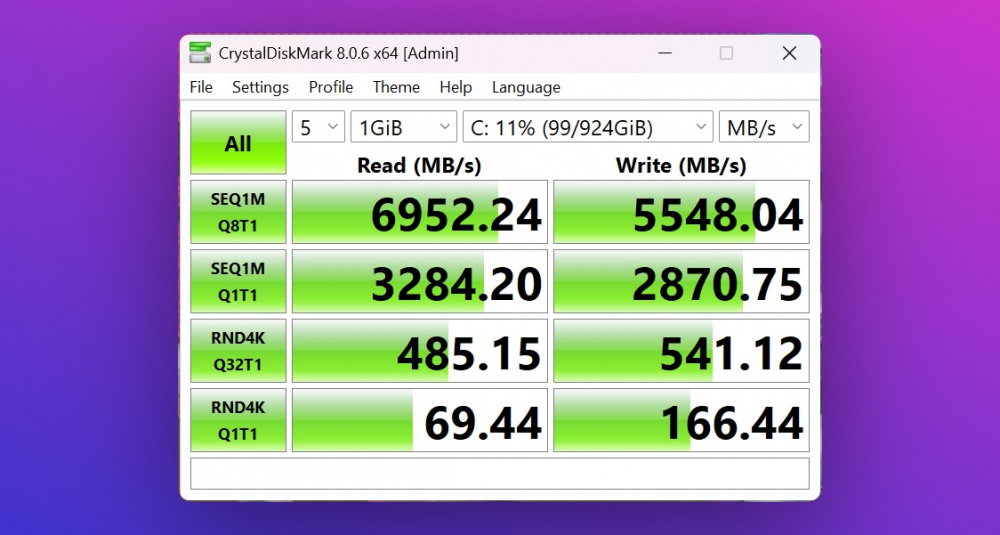1000x535 pixels.
Task: Open the Language menu
Action: tap(526, 87)
